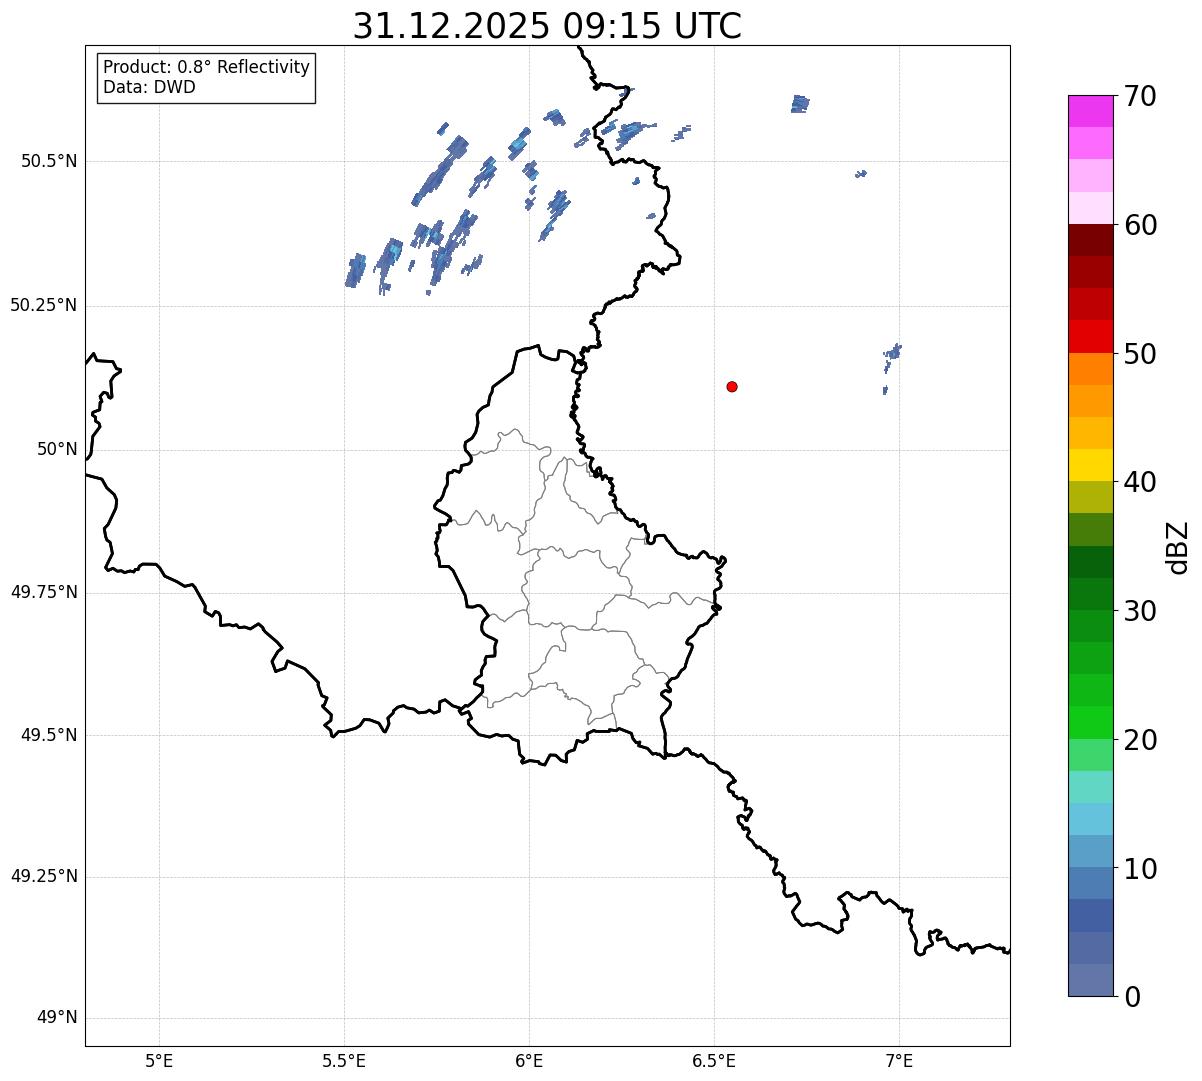This screenshot has height=1081, width=1202.
Task: Click the "Product: 0.8° Reflectivity" label
Action: click(x=207, y=67)
